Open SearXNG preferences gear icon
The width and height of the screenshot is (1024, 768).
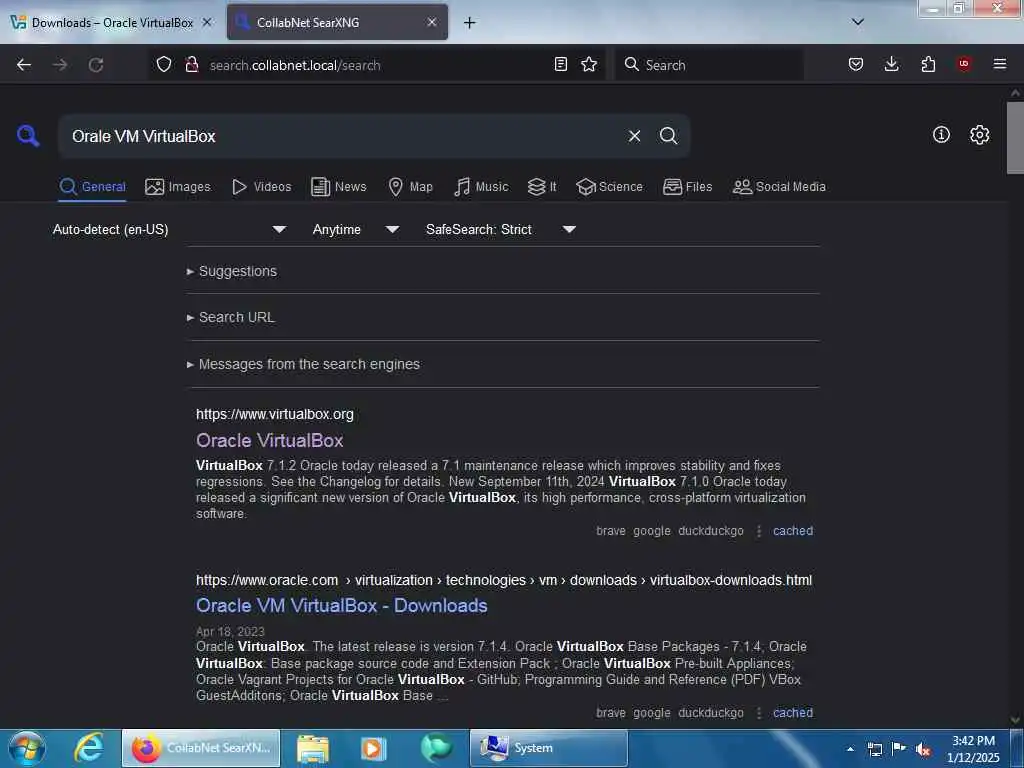(x=979, y=135)
